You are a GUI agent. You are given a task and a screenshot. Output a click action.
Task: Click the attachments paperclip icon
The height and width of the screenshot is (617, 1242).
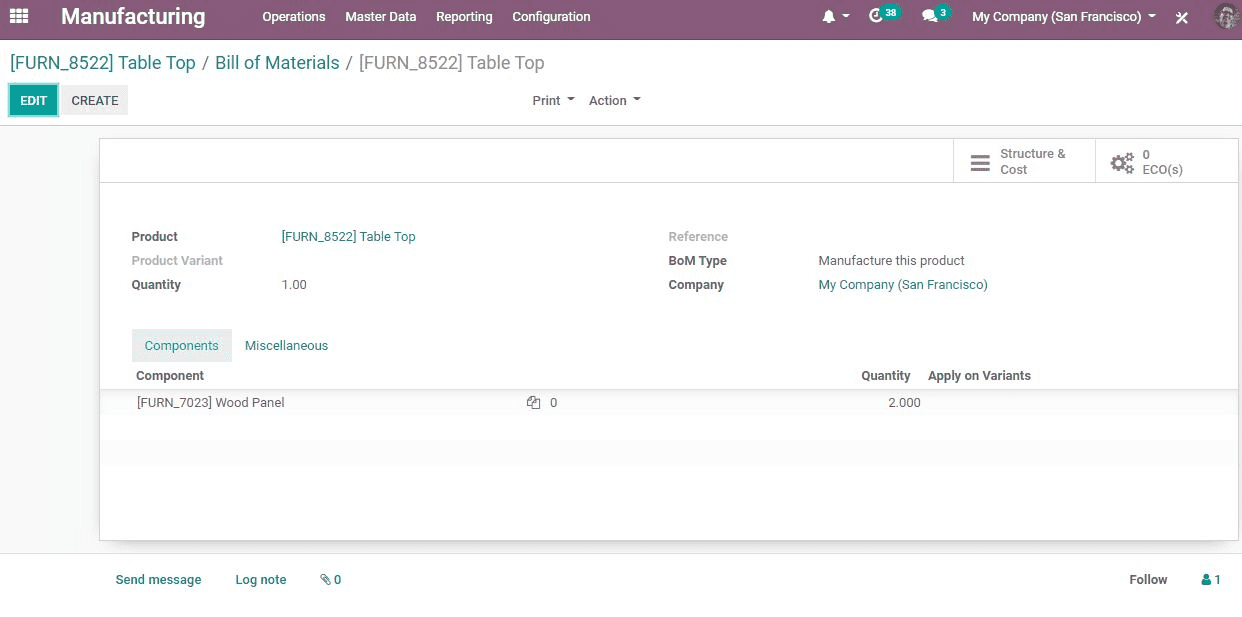point(325,580)
